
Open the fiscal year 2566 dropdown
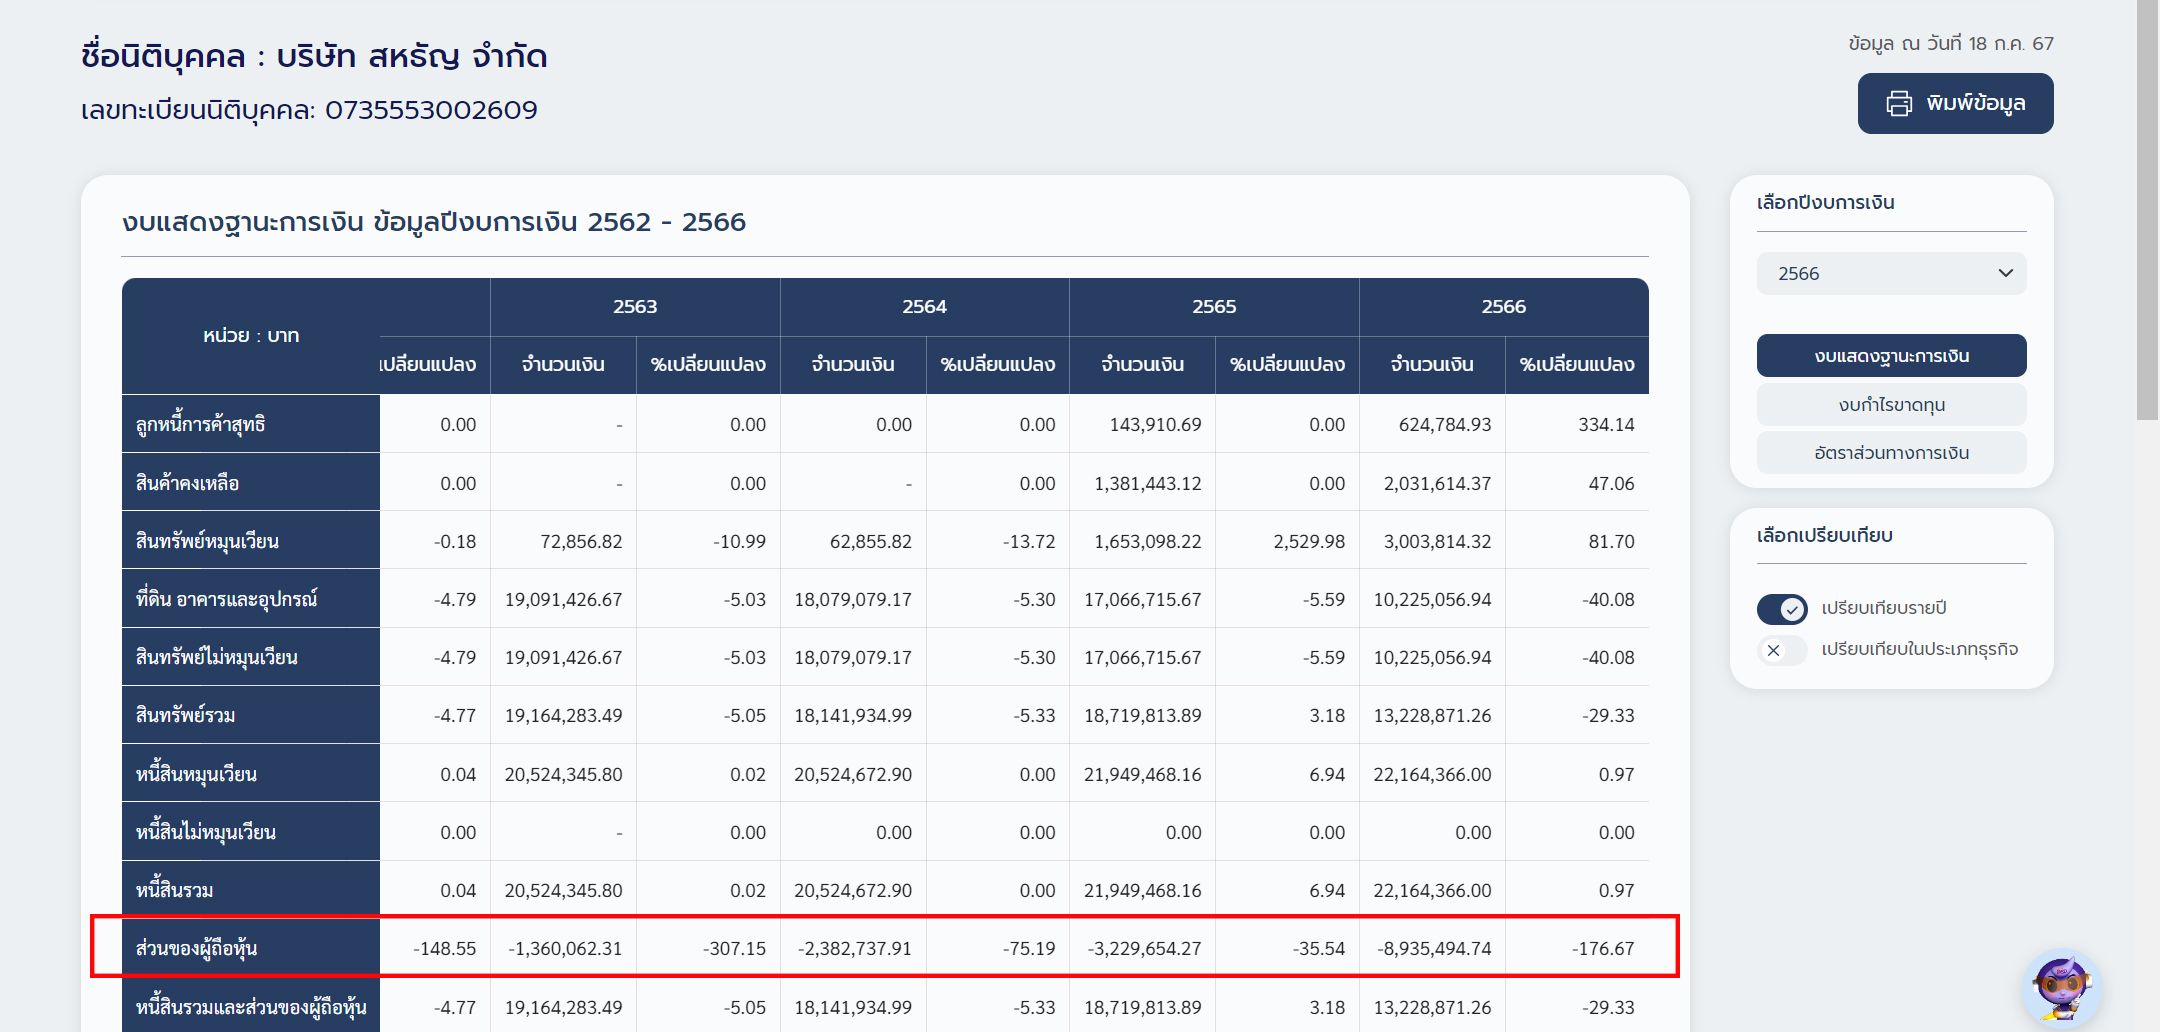coord(1890,274)
